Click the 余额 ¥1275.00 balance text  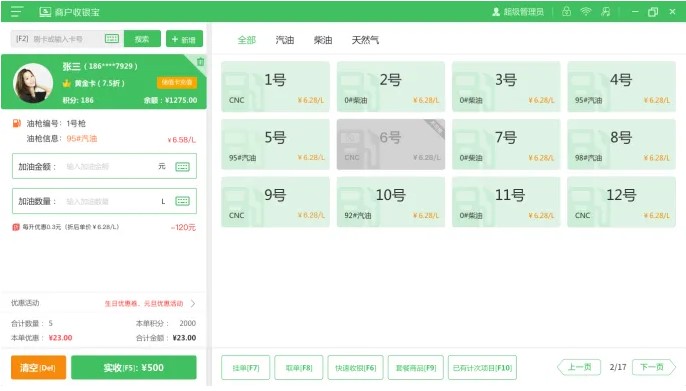170,100
